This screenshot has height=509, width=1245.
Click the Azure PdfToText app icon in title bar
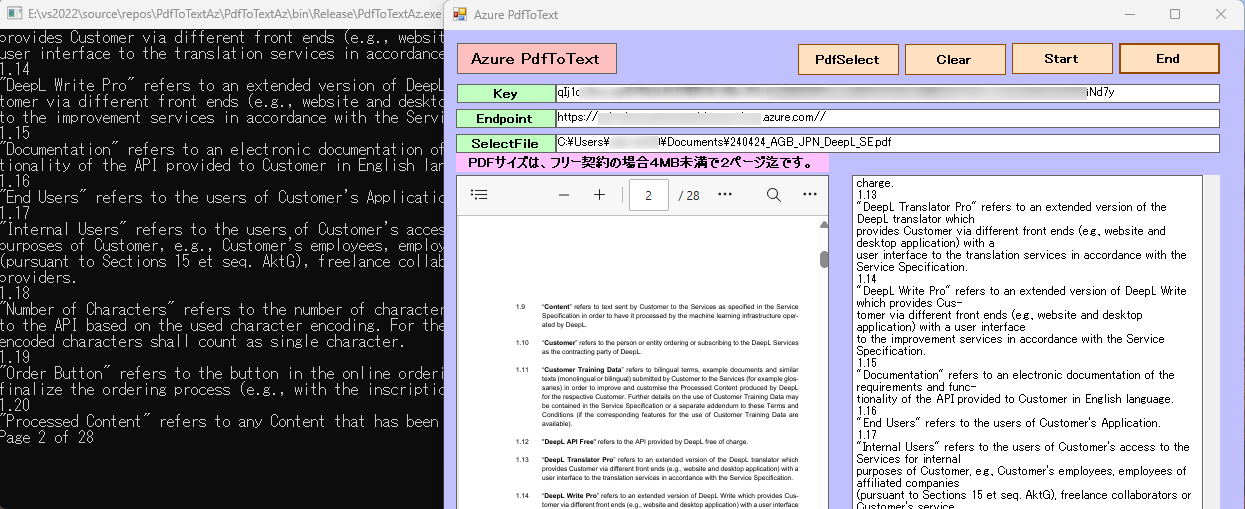(x=460, y=15)
